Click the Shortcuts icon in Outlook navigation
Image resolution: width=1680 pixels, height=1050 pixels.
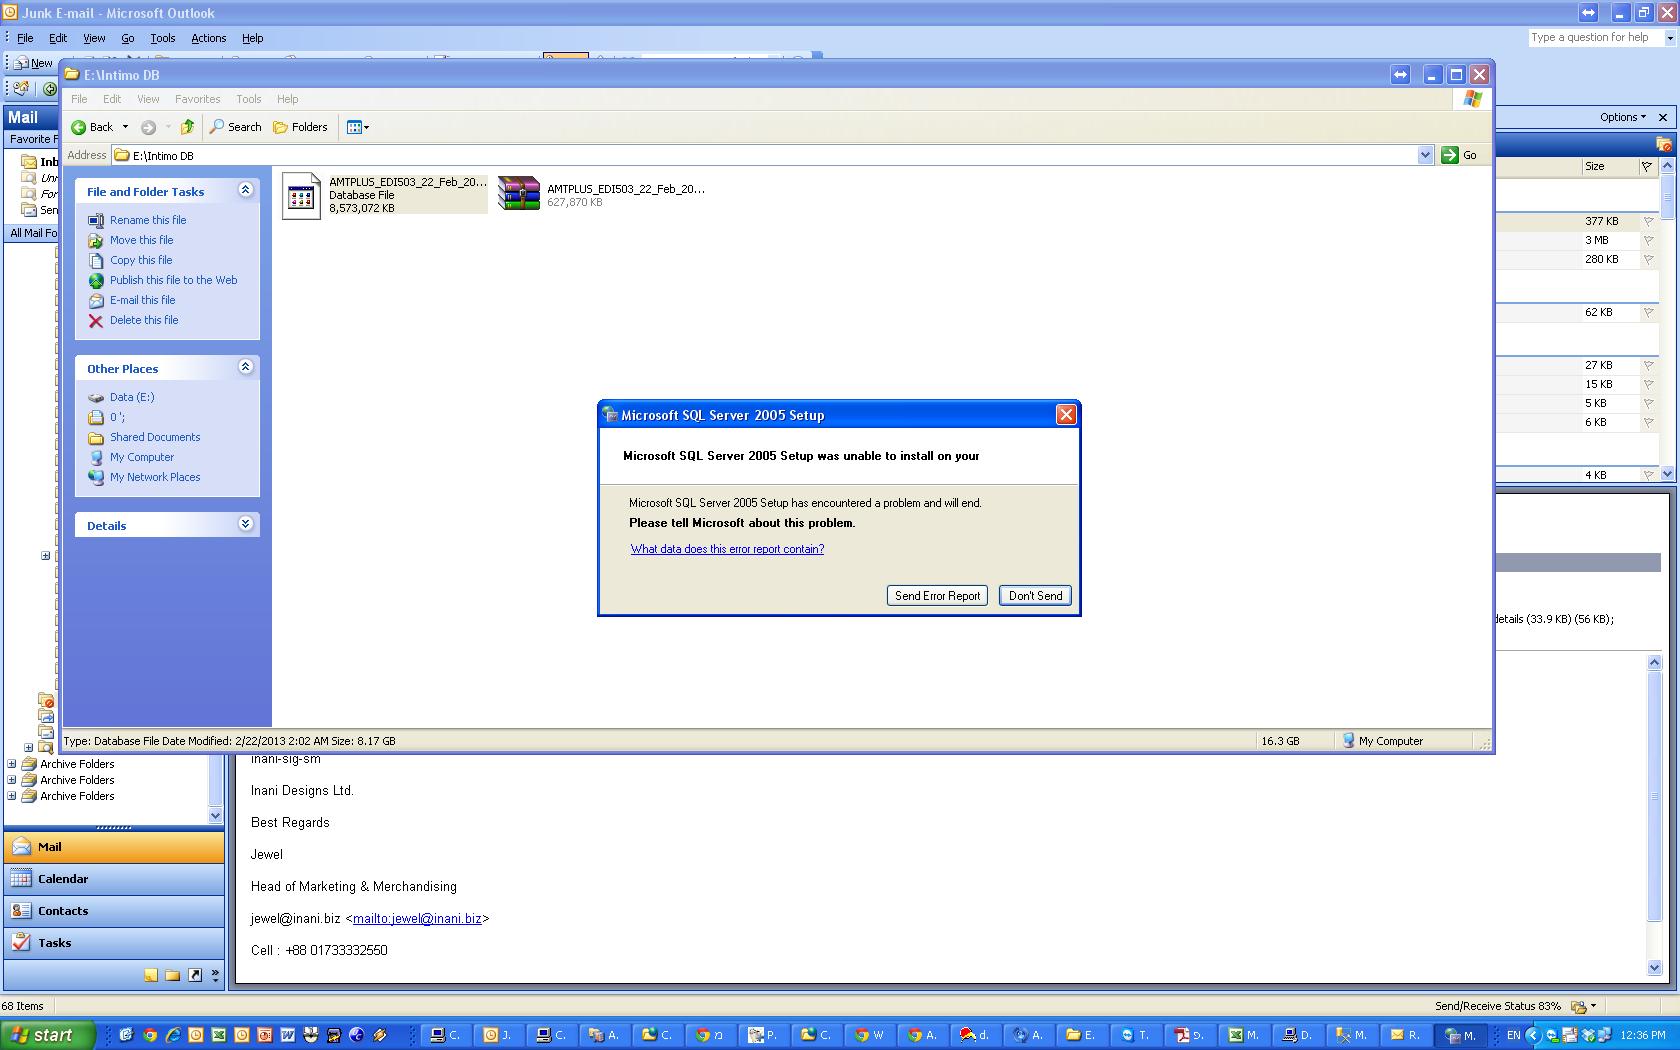coord(195,975)
